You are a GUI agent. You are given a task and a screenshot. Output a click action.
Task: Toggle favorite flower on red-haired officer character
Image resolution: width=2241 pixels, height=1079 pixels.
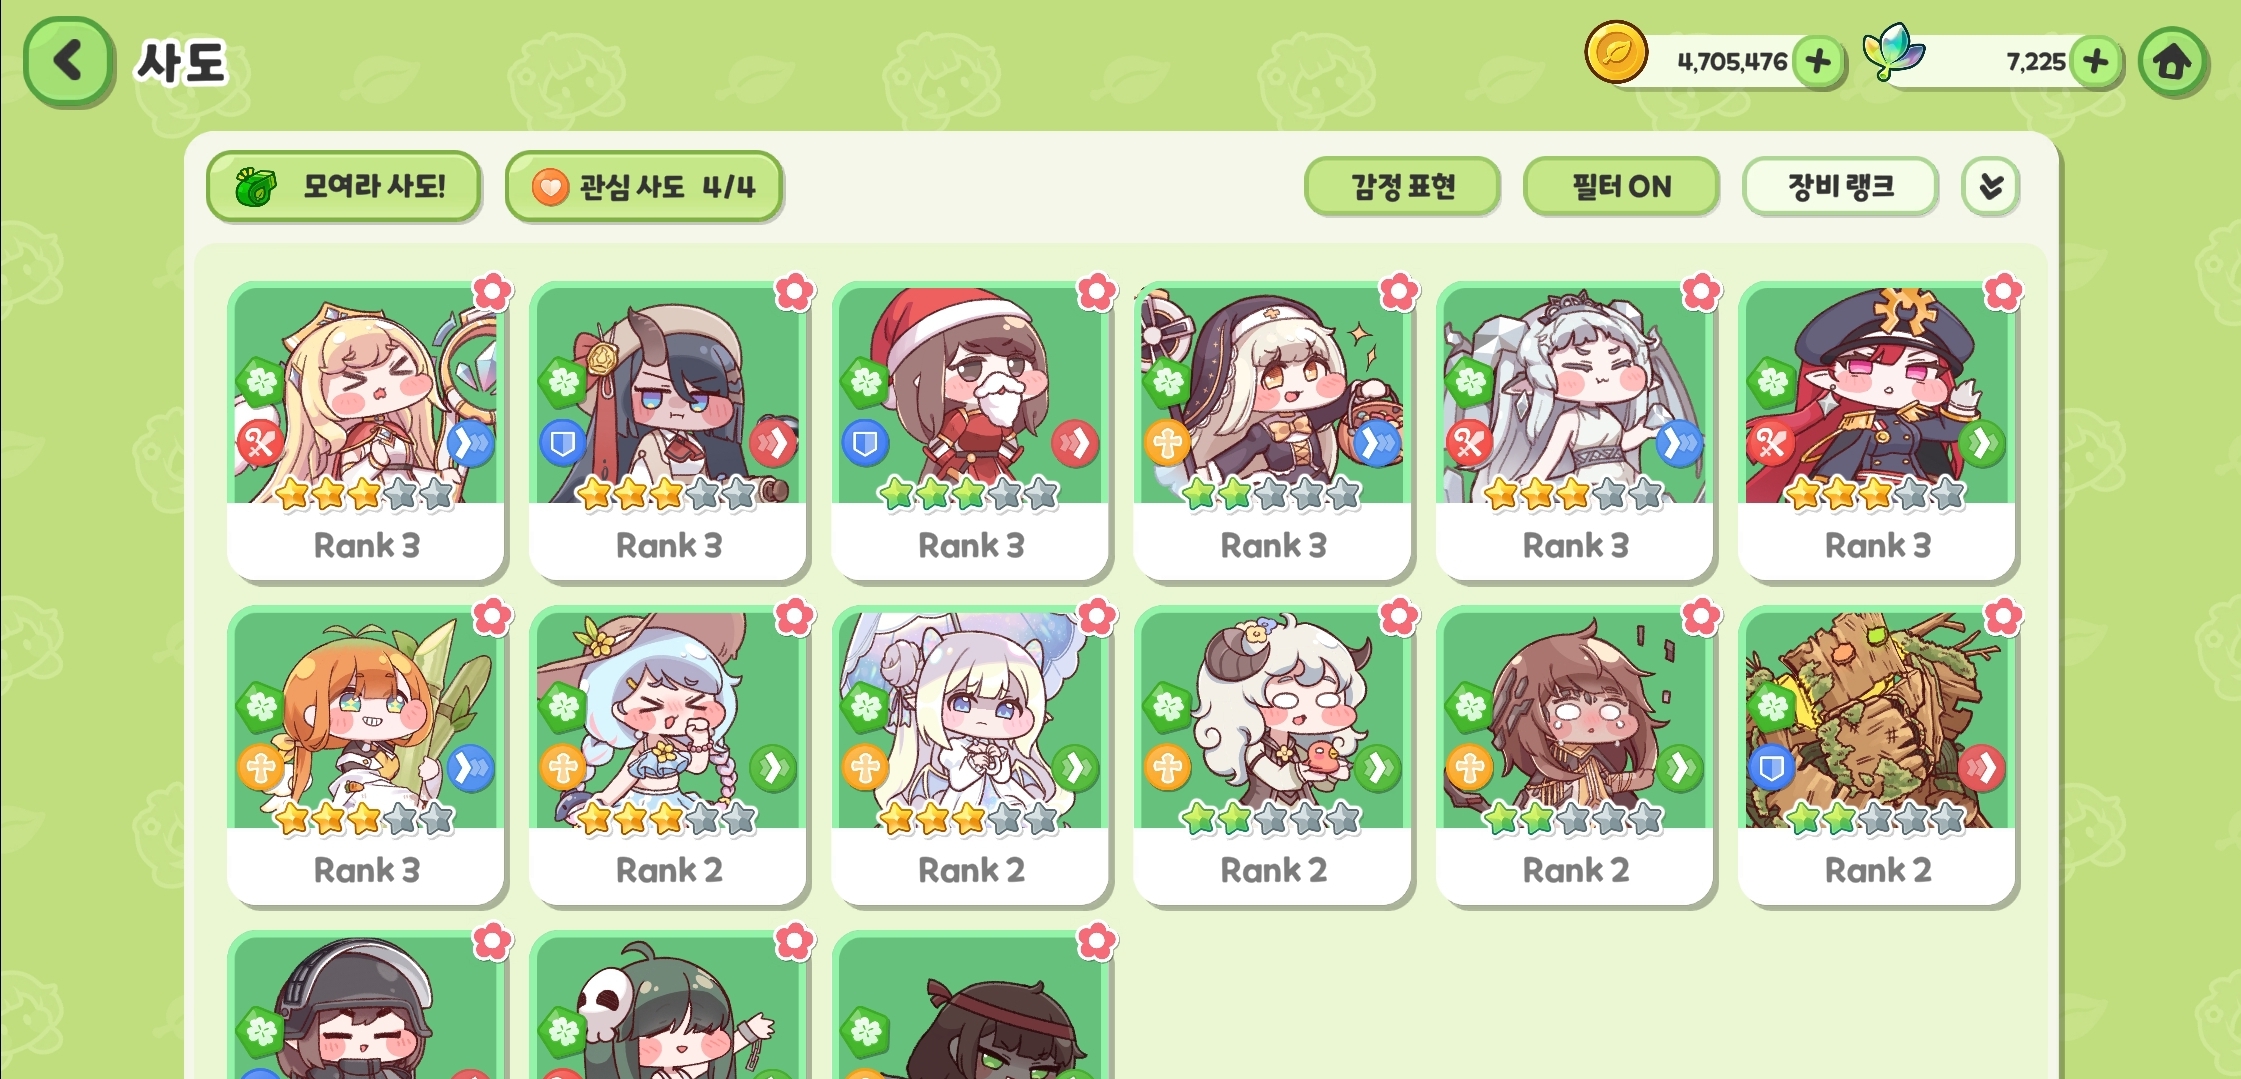(2003, 292)
